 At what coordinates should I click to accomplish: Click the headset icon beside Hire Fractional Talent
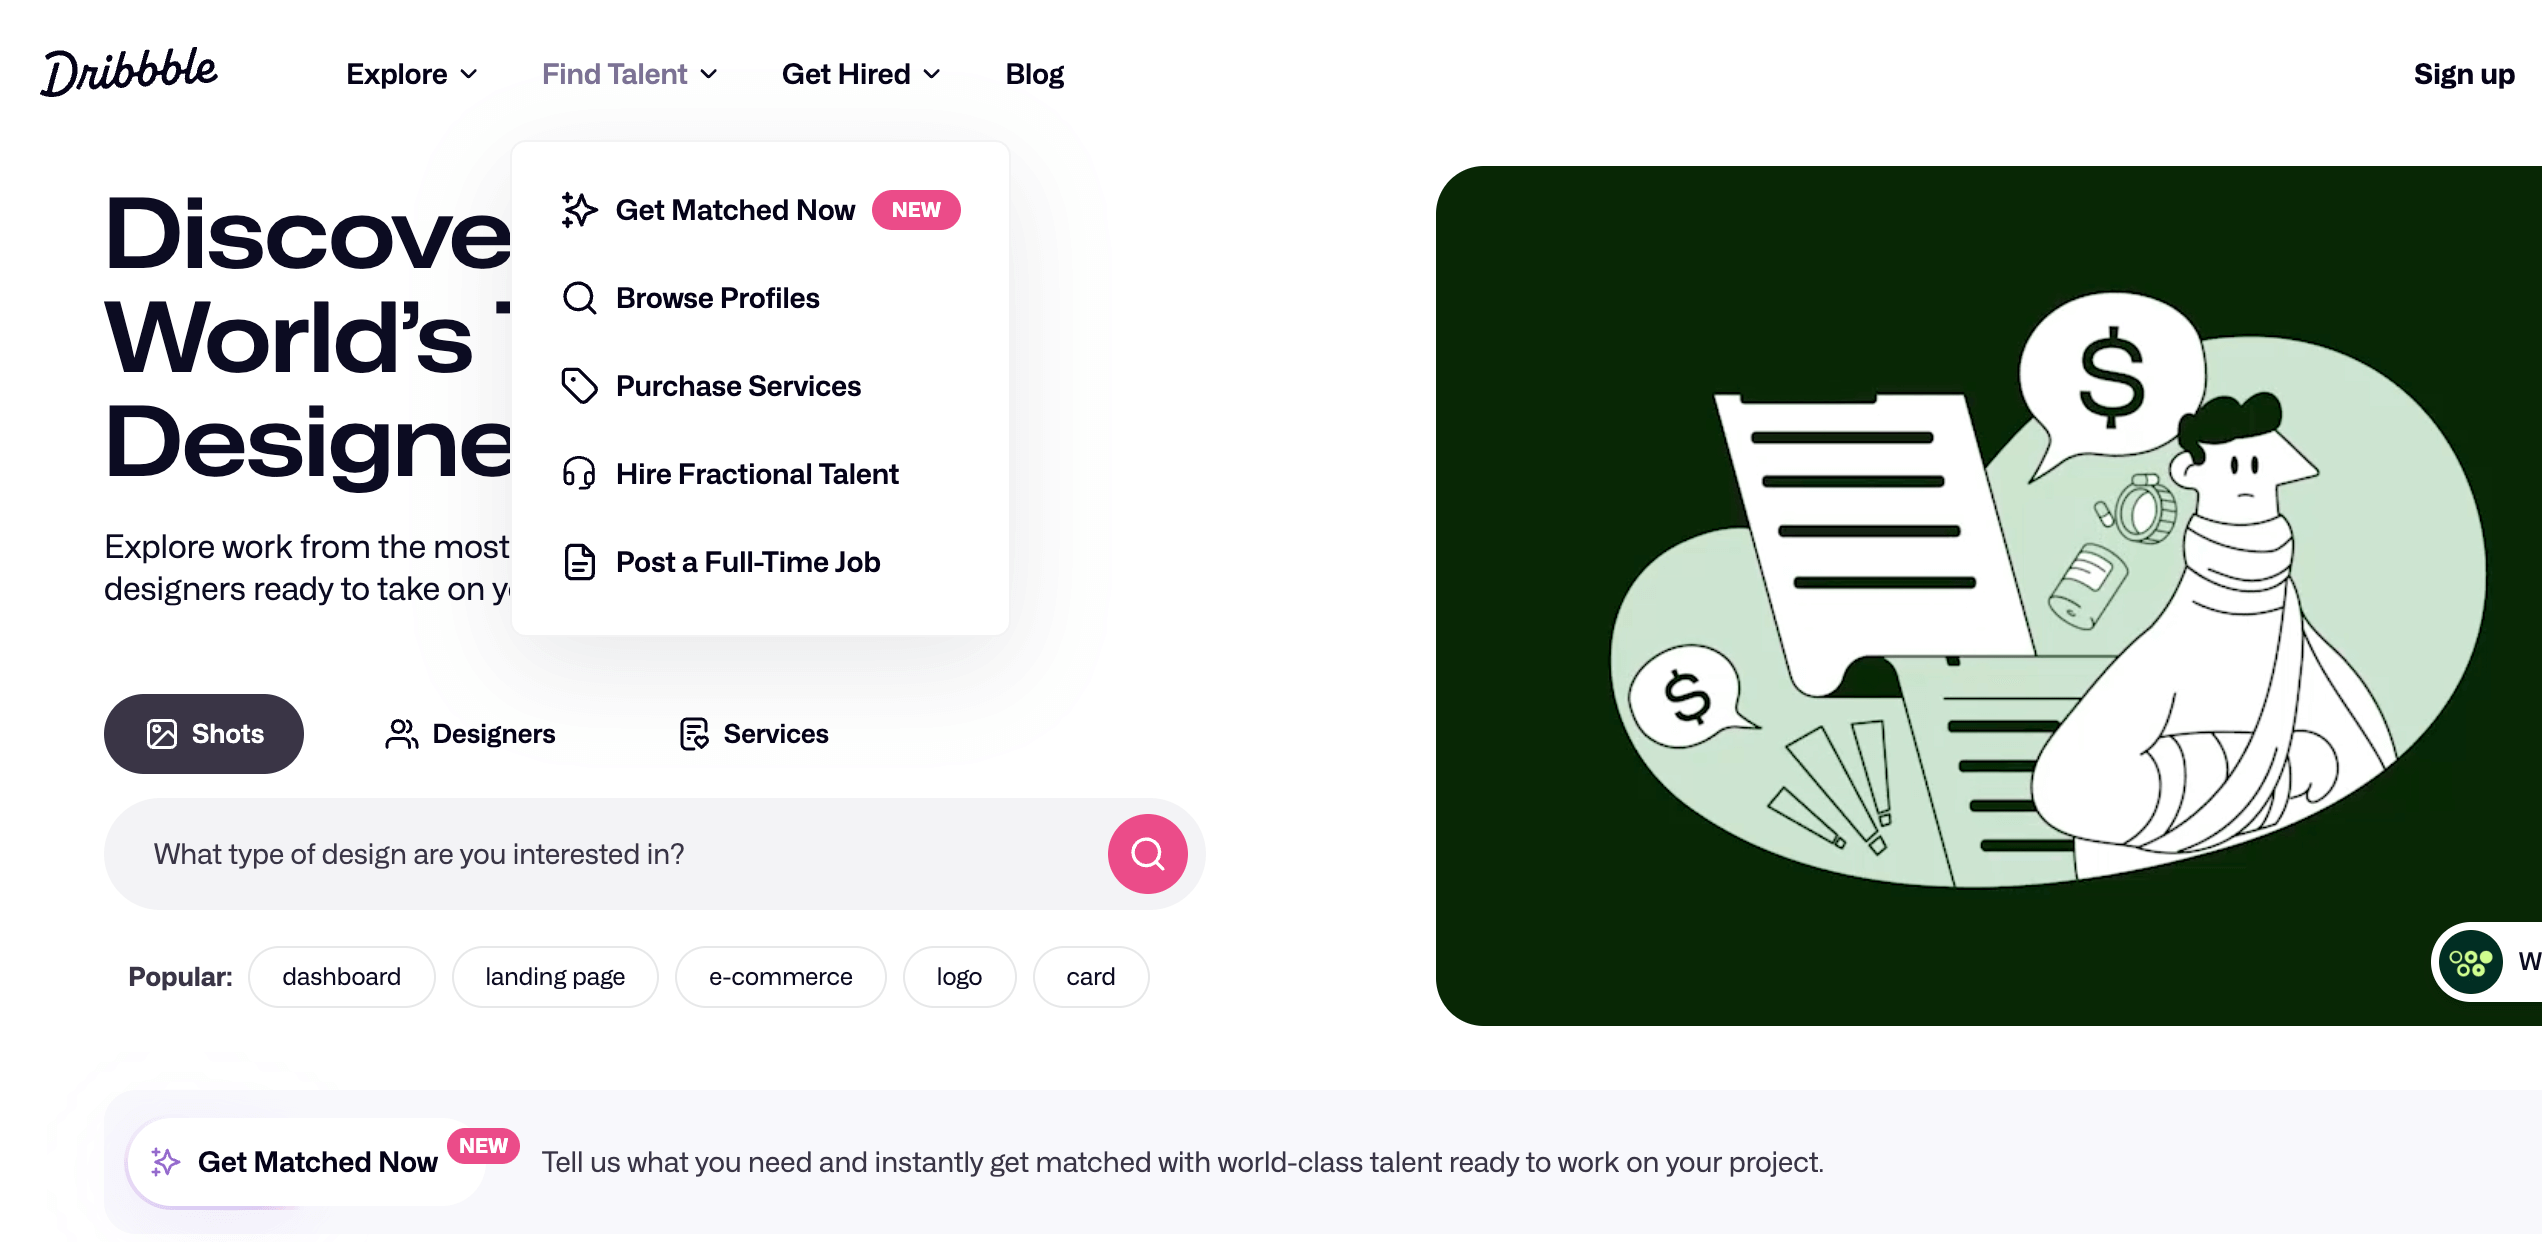579,474
